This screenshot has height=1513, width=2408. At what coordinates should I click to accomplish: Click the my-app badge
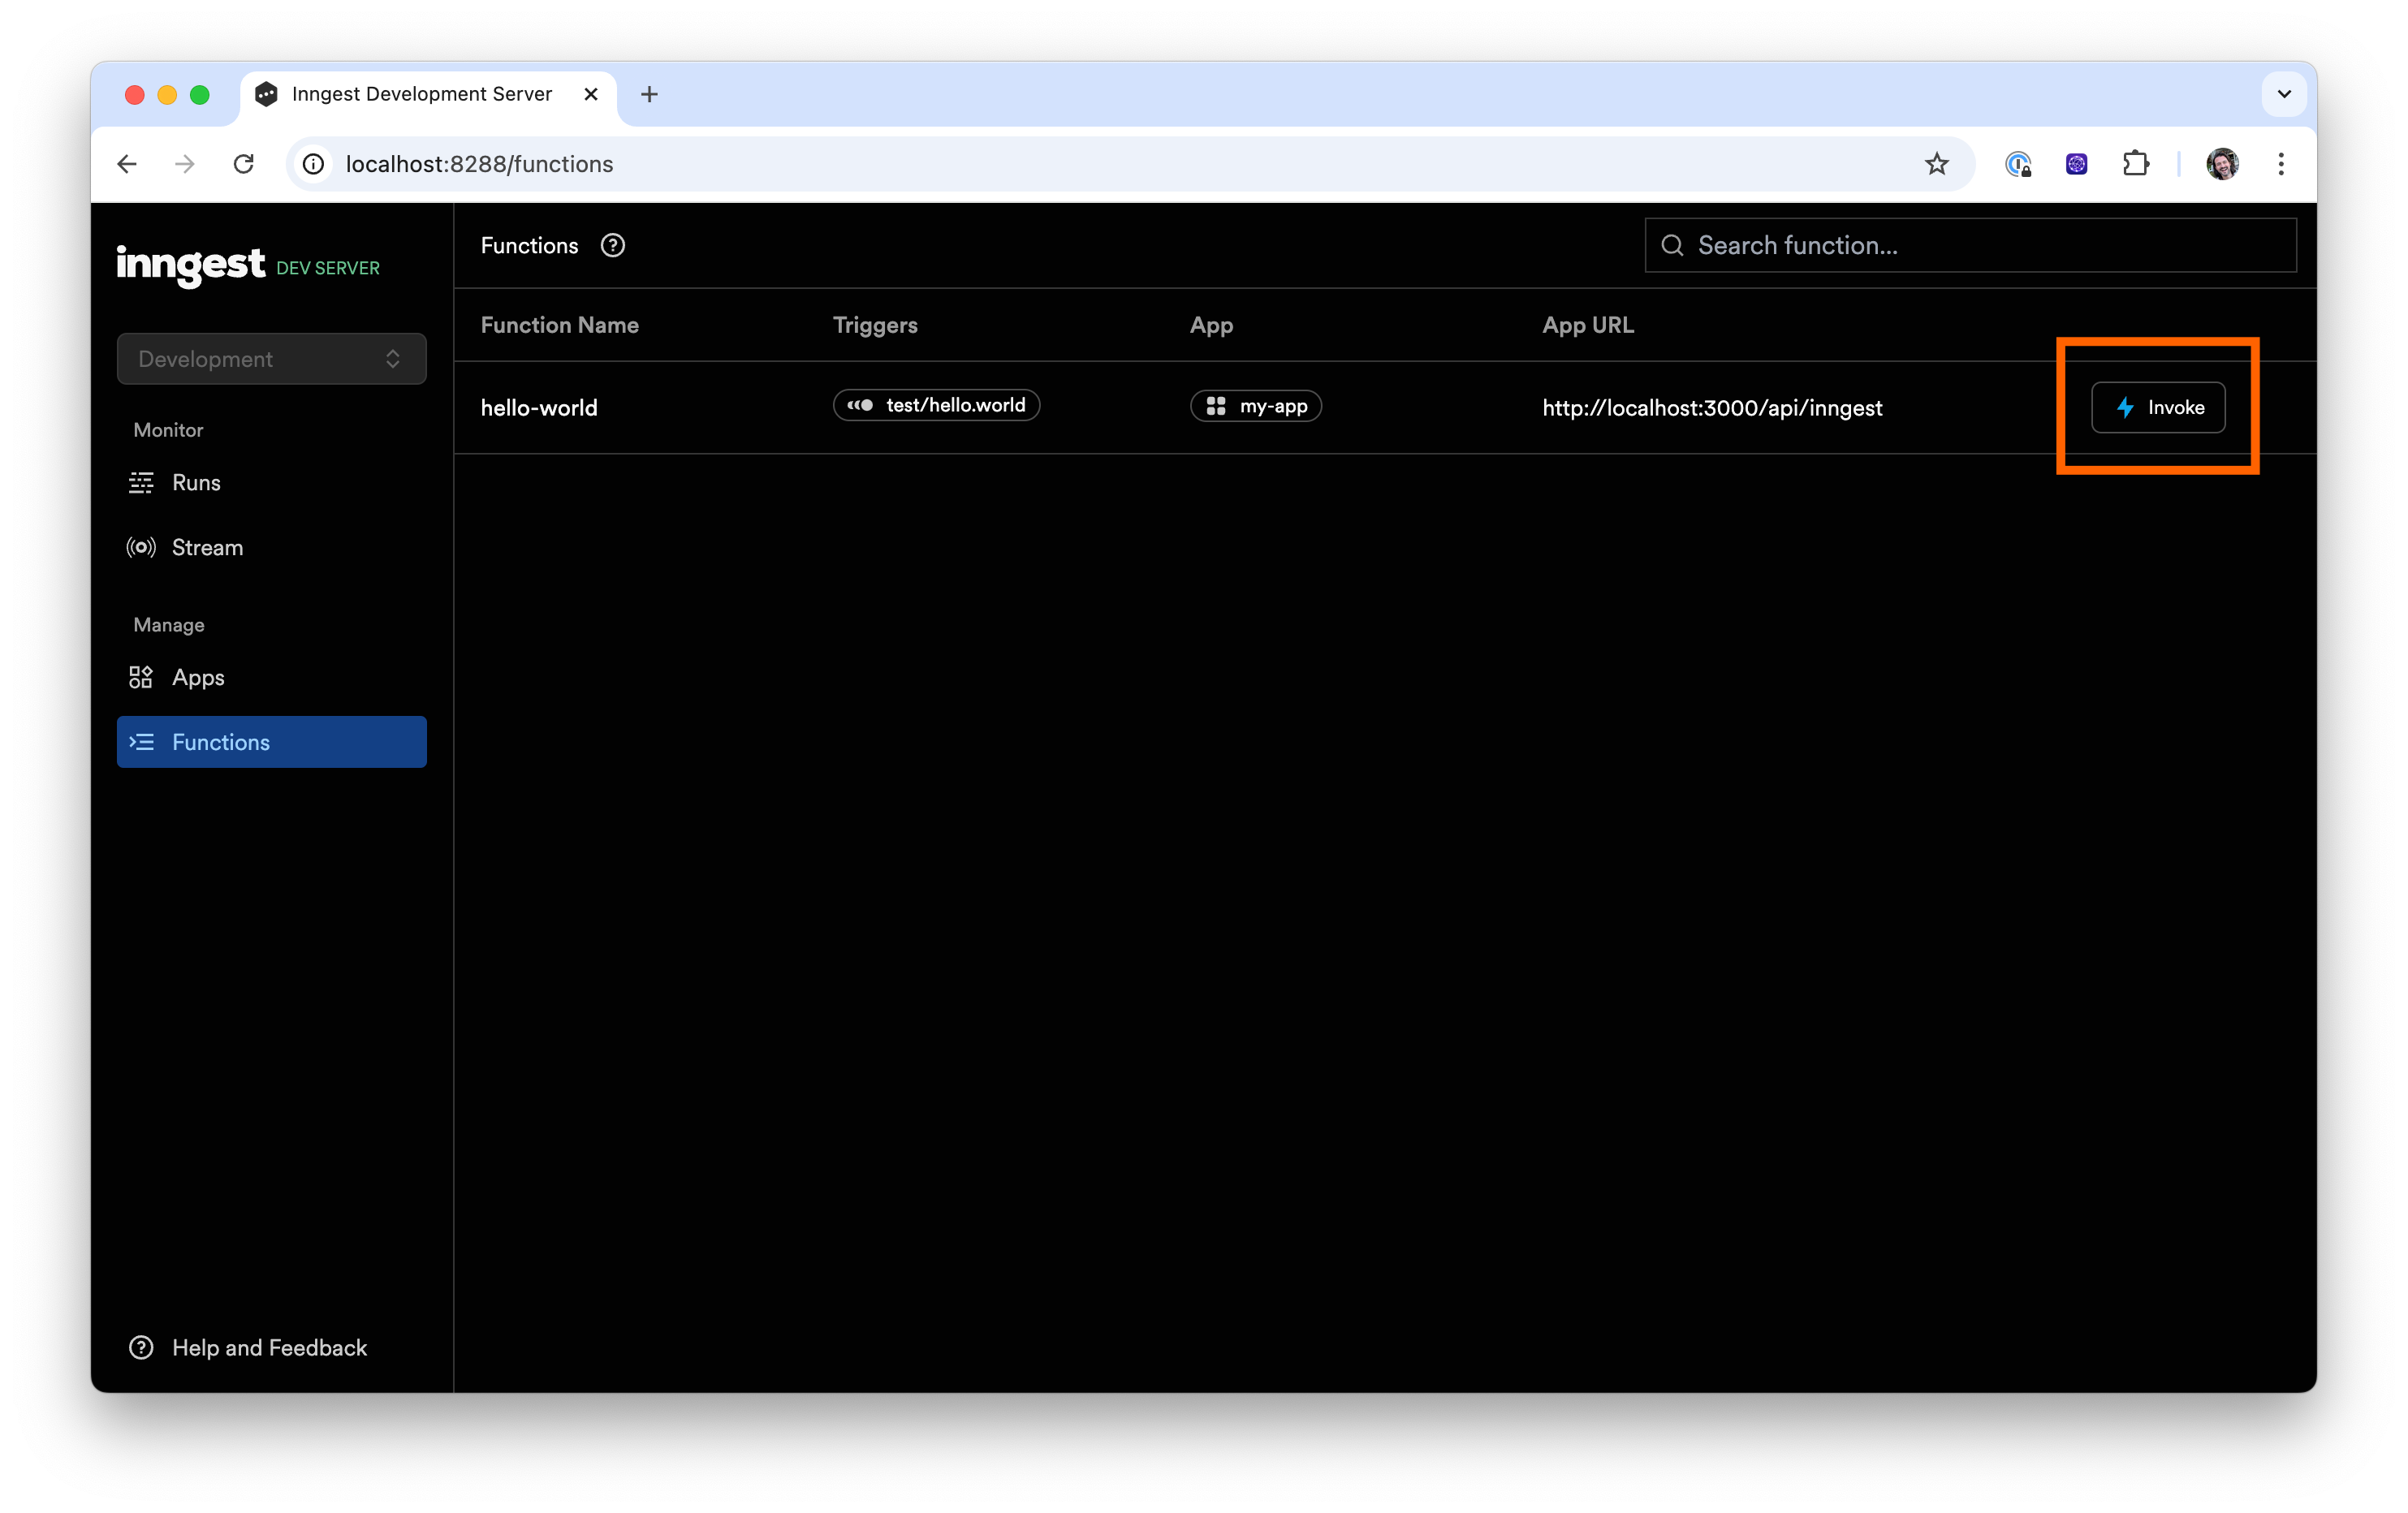(1255, 406)
